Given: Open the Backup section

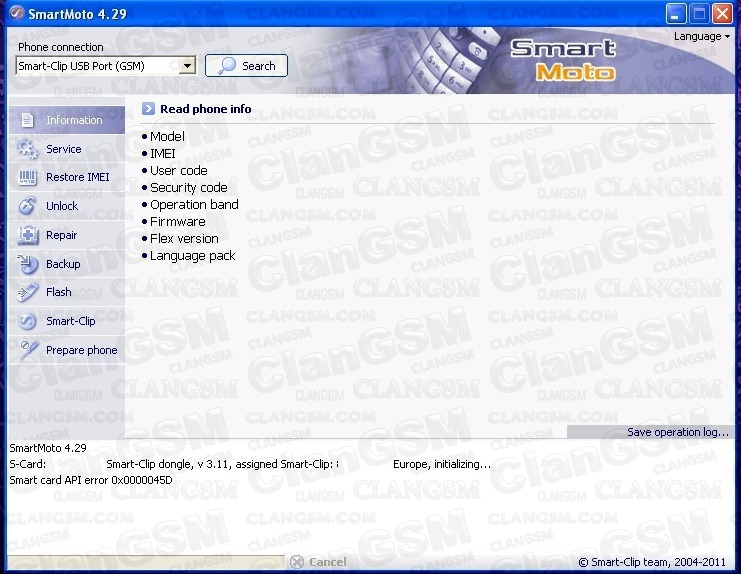Looking at the screenshot, I should tap(67, 264).
